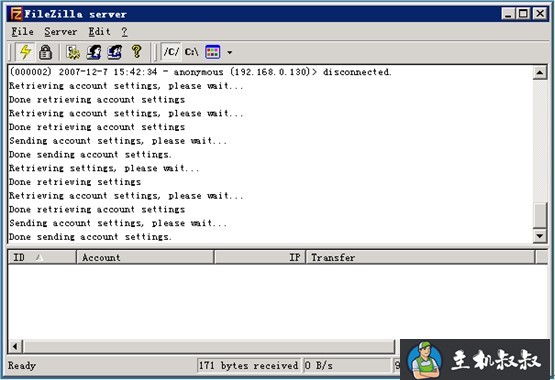Open the Users editor icon
Viewport: 555px width, 380px height.
click(94, 52)
